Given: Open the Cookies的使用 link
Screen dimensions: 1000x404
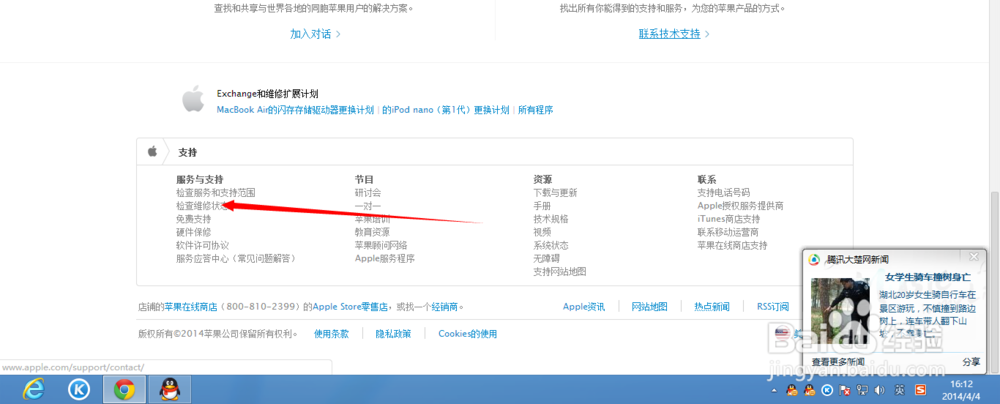Looking at the screenshot, I should pyautogui.click(x=467, y=334).
